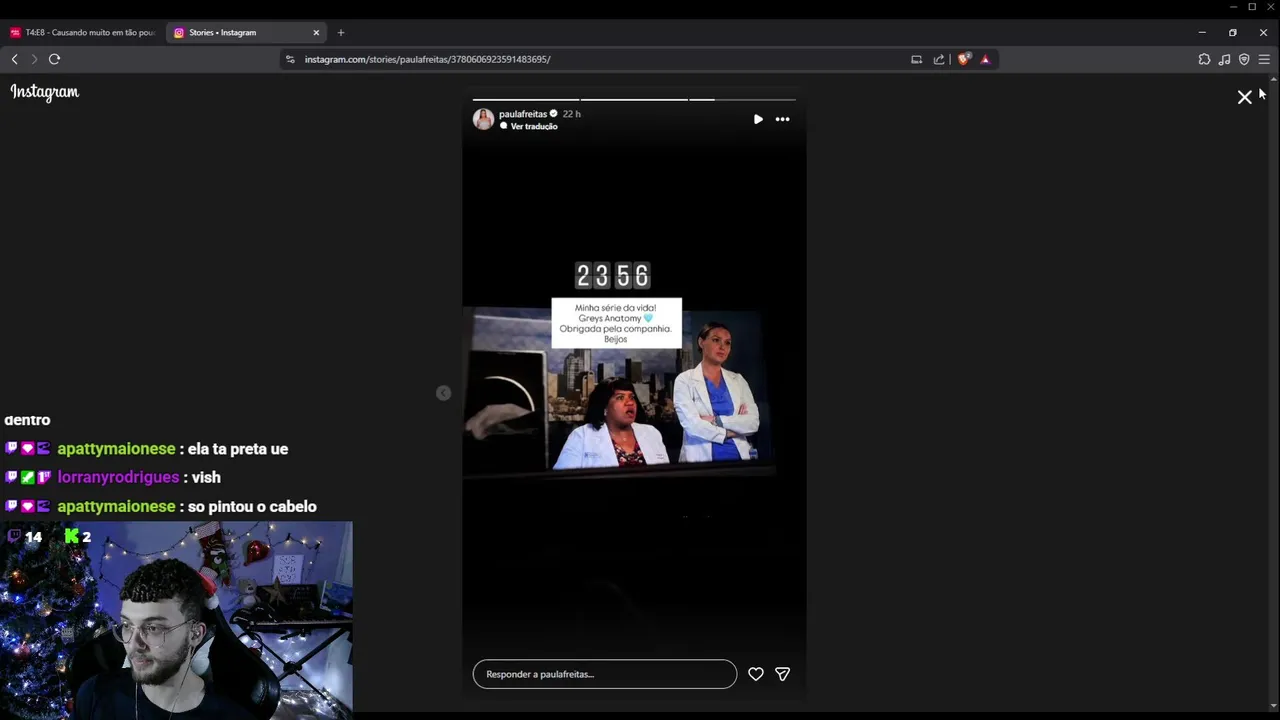
Task: Switch to the T4:E8 Causando muito tab
Action: [x=84, y=33]
